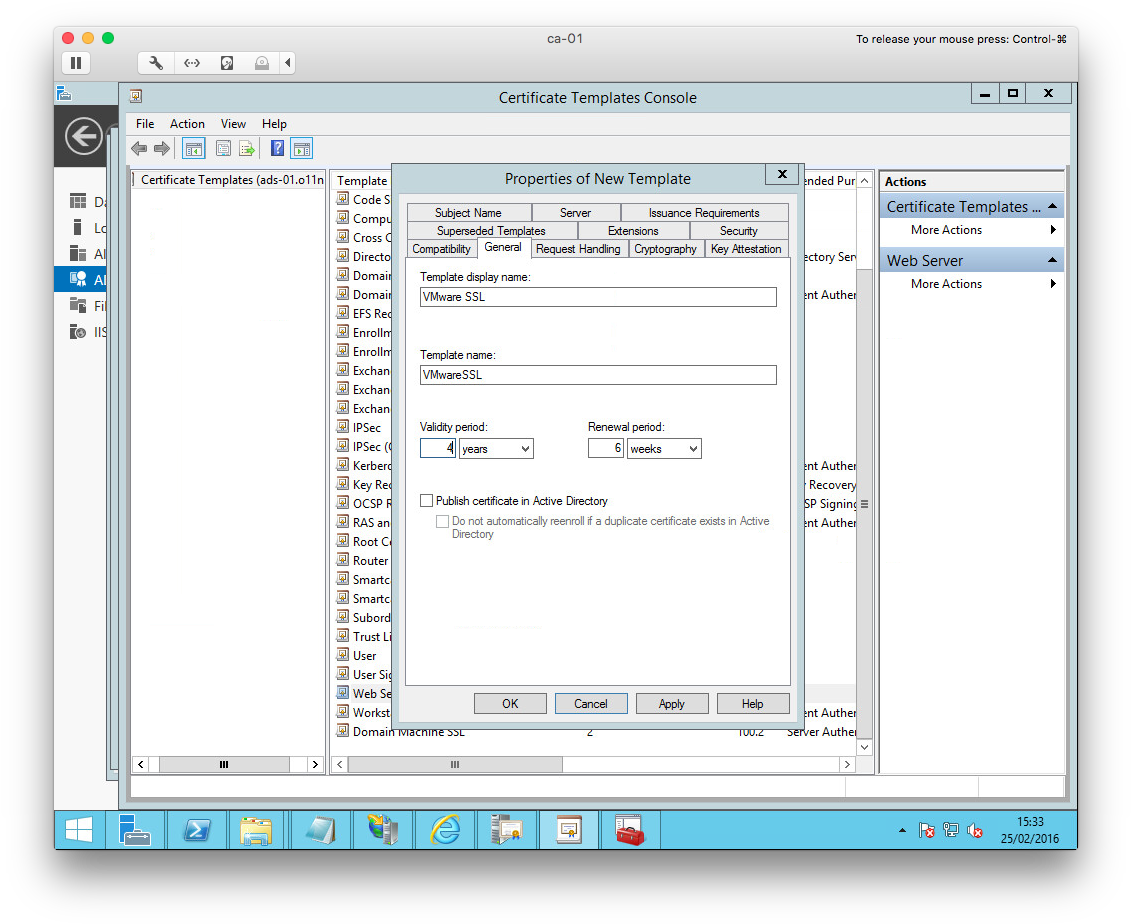This screenshot has height=924, width=1131.
Task: Click the template list vertical scroll down arrow
Action: (x=864, y=748)
